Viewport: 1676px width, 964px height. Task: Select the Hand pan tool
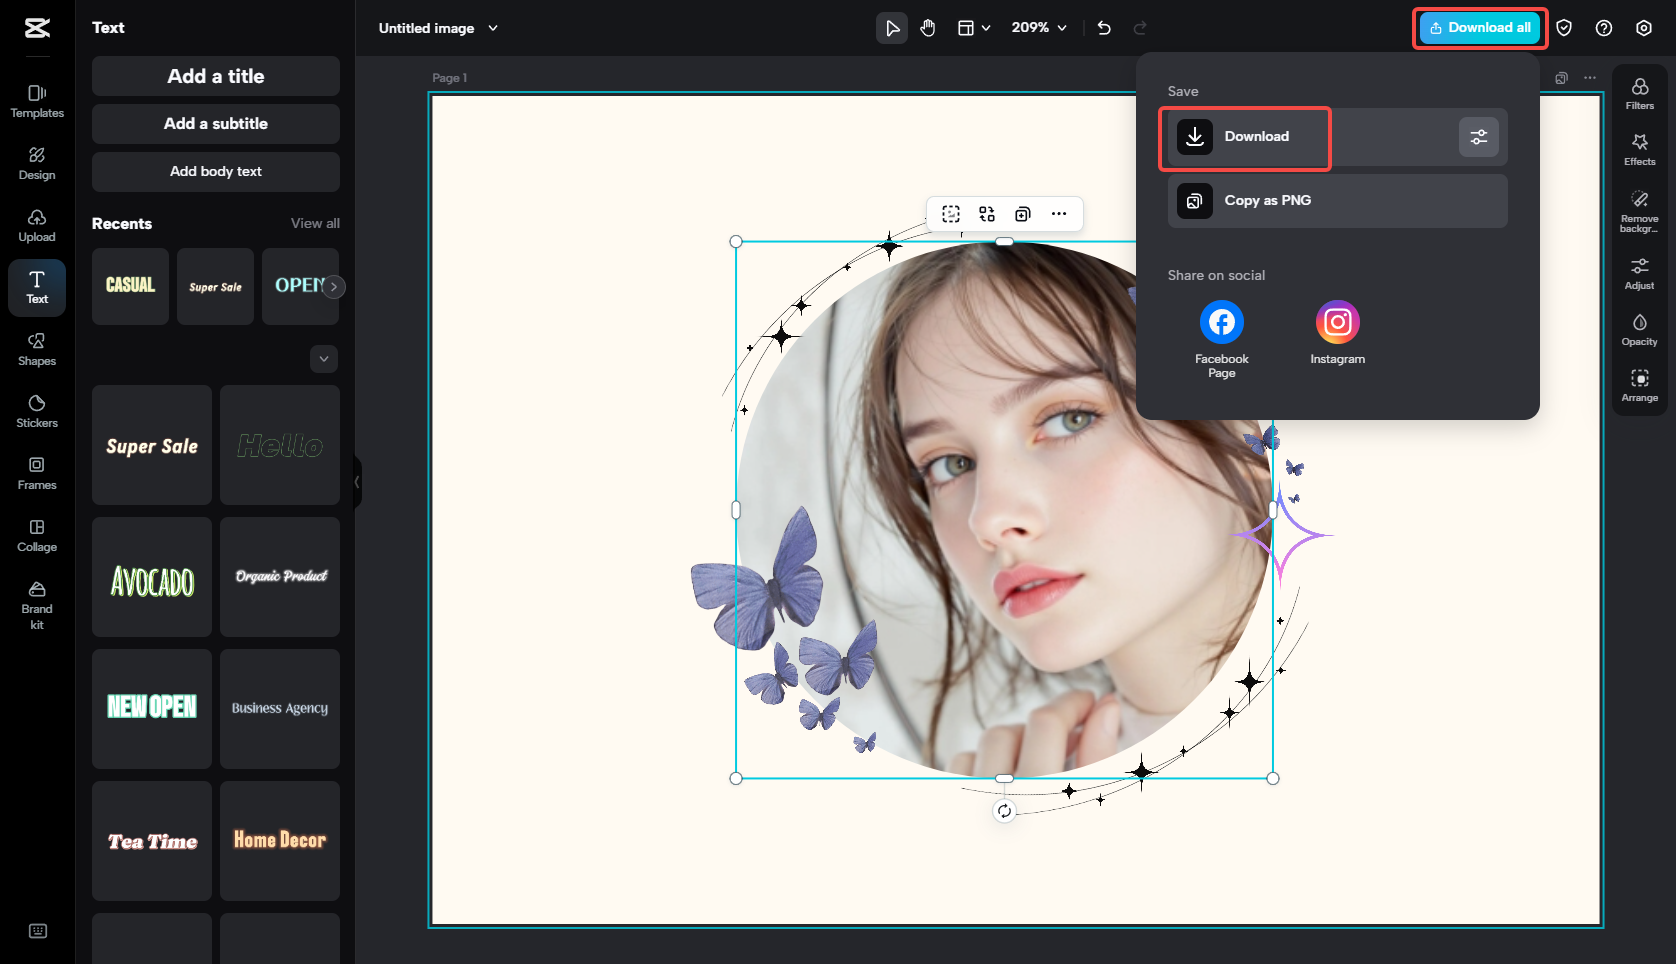928,28
